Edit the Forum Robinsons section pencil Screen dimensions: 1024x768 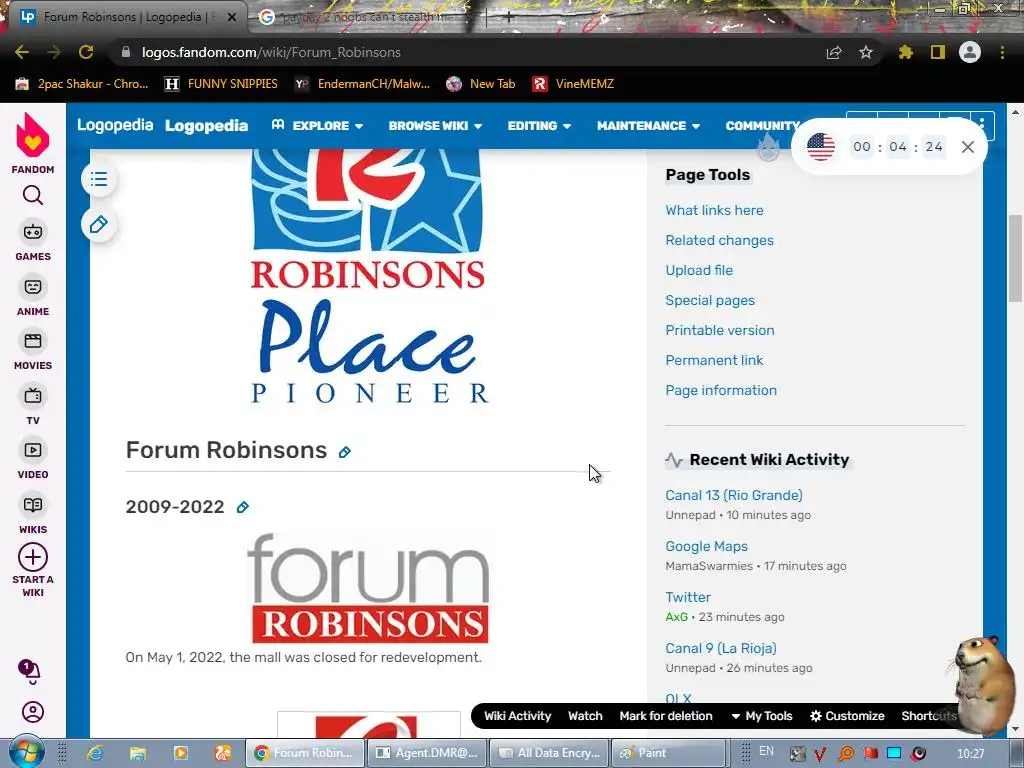point(345,452)
